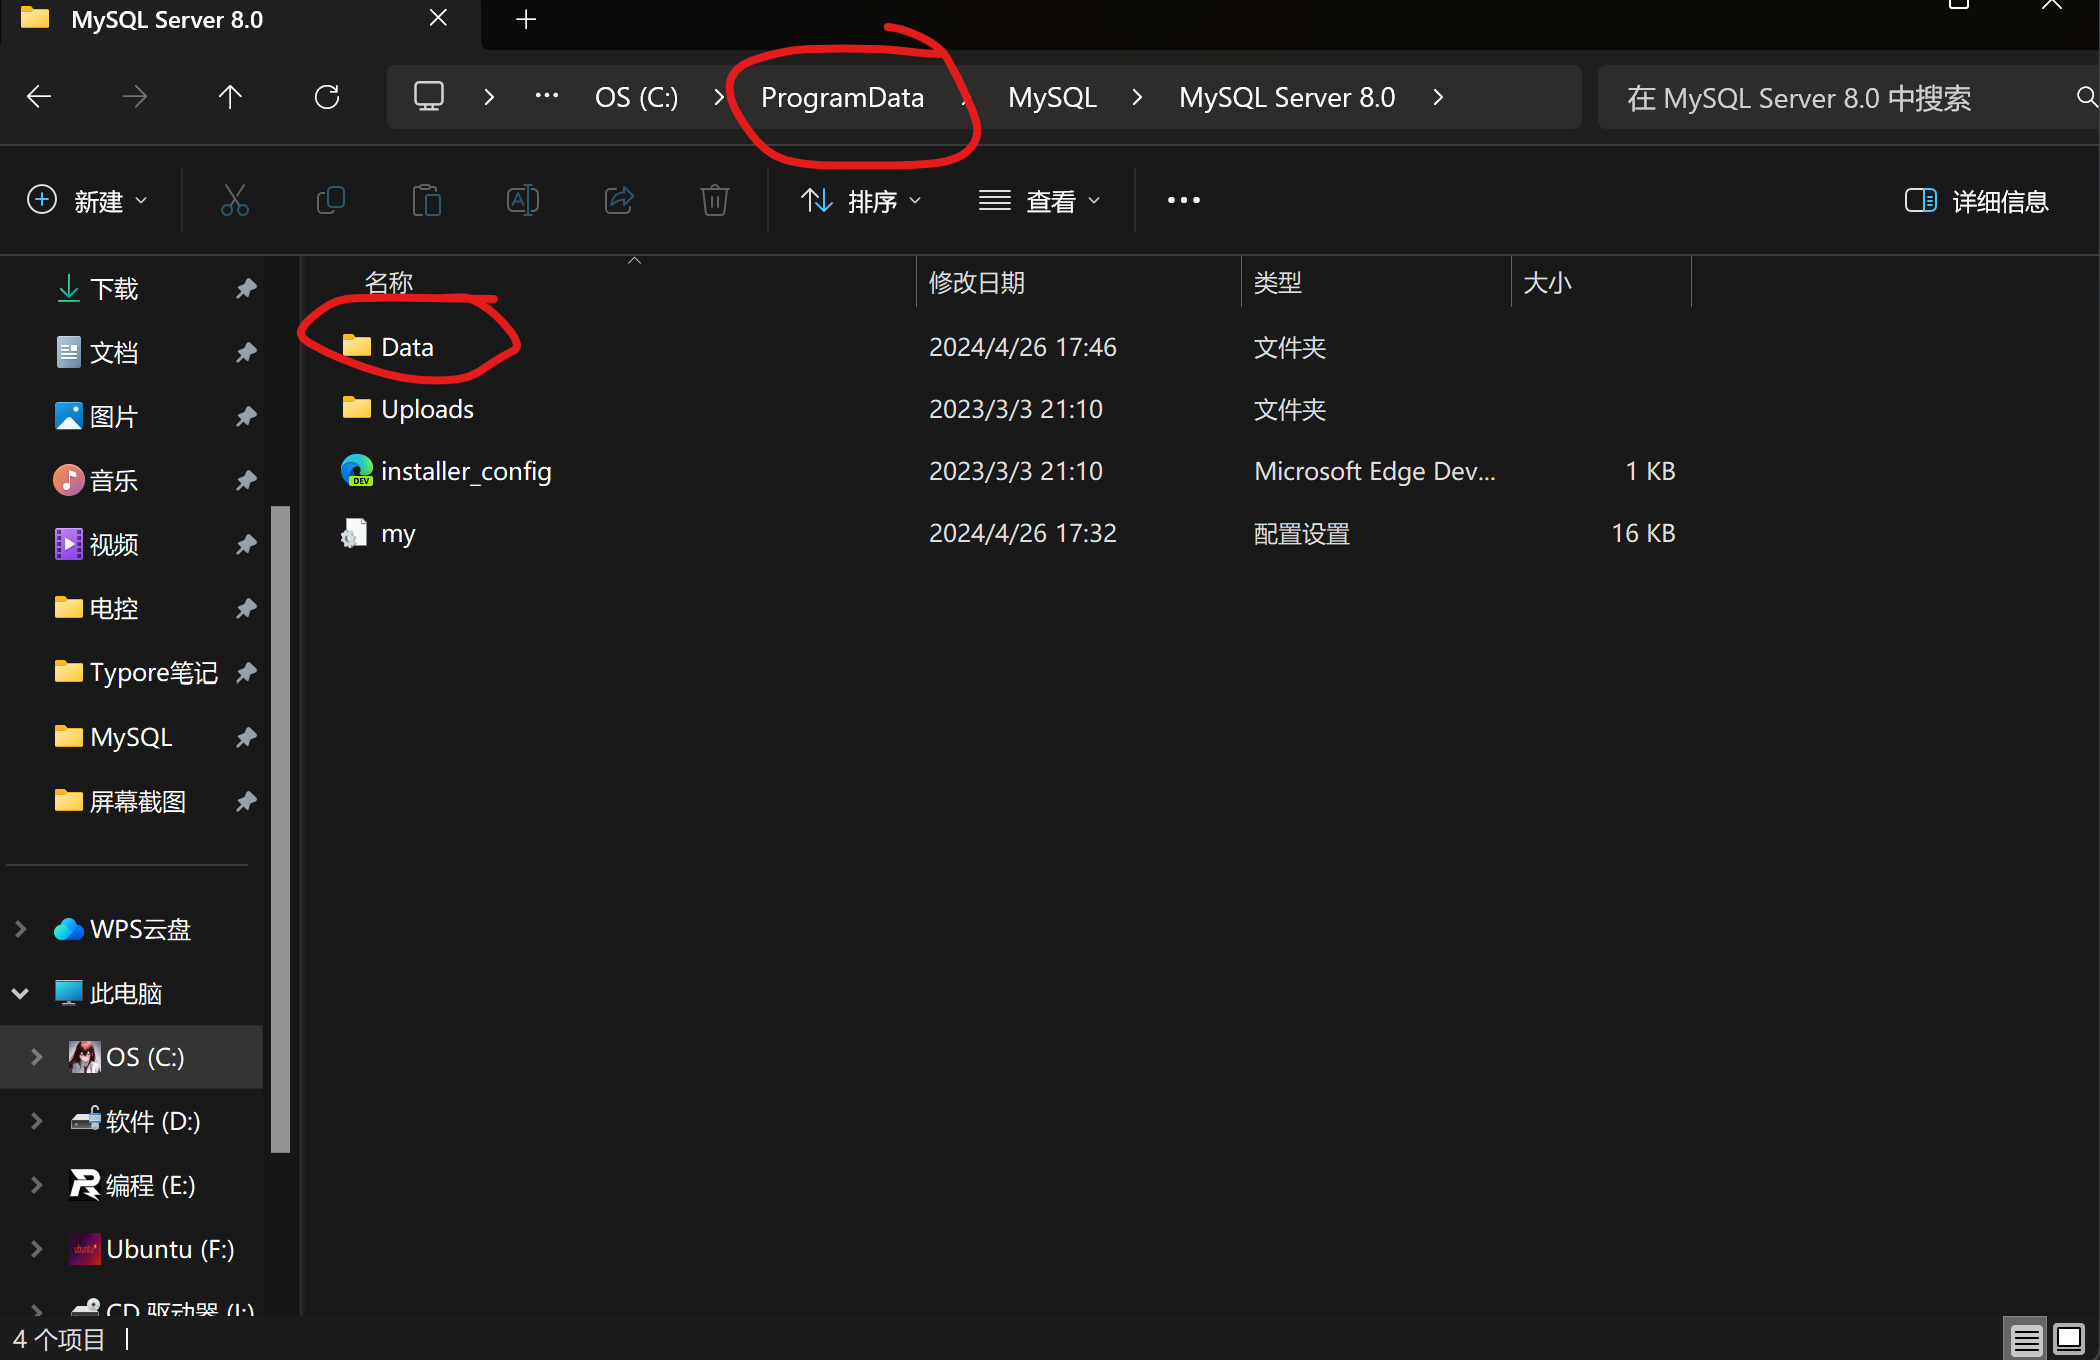Screen dimensions: 2100x1360
Task: Click the search magnifier icon
Action: 2085,97
